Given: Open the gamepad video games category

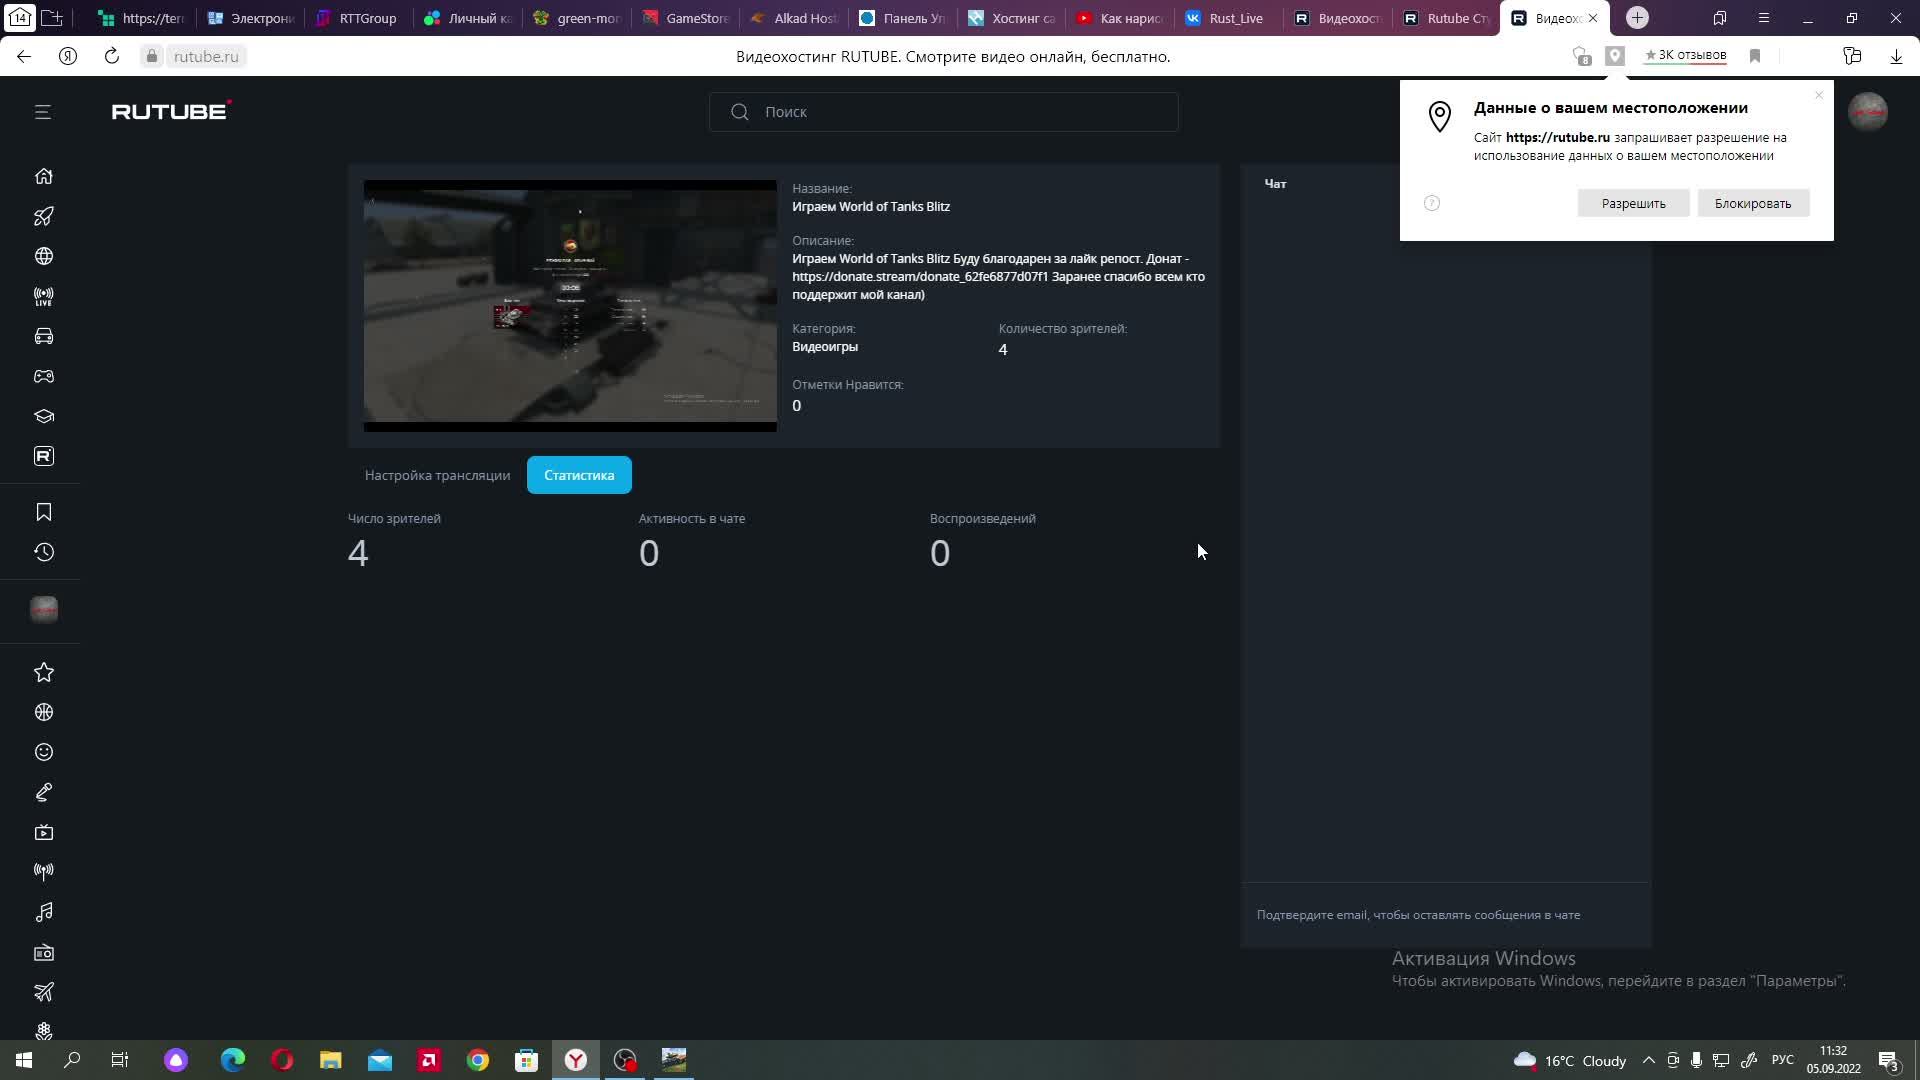Looking at the screenshot, I should (43, 376).
